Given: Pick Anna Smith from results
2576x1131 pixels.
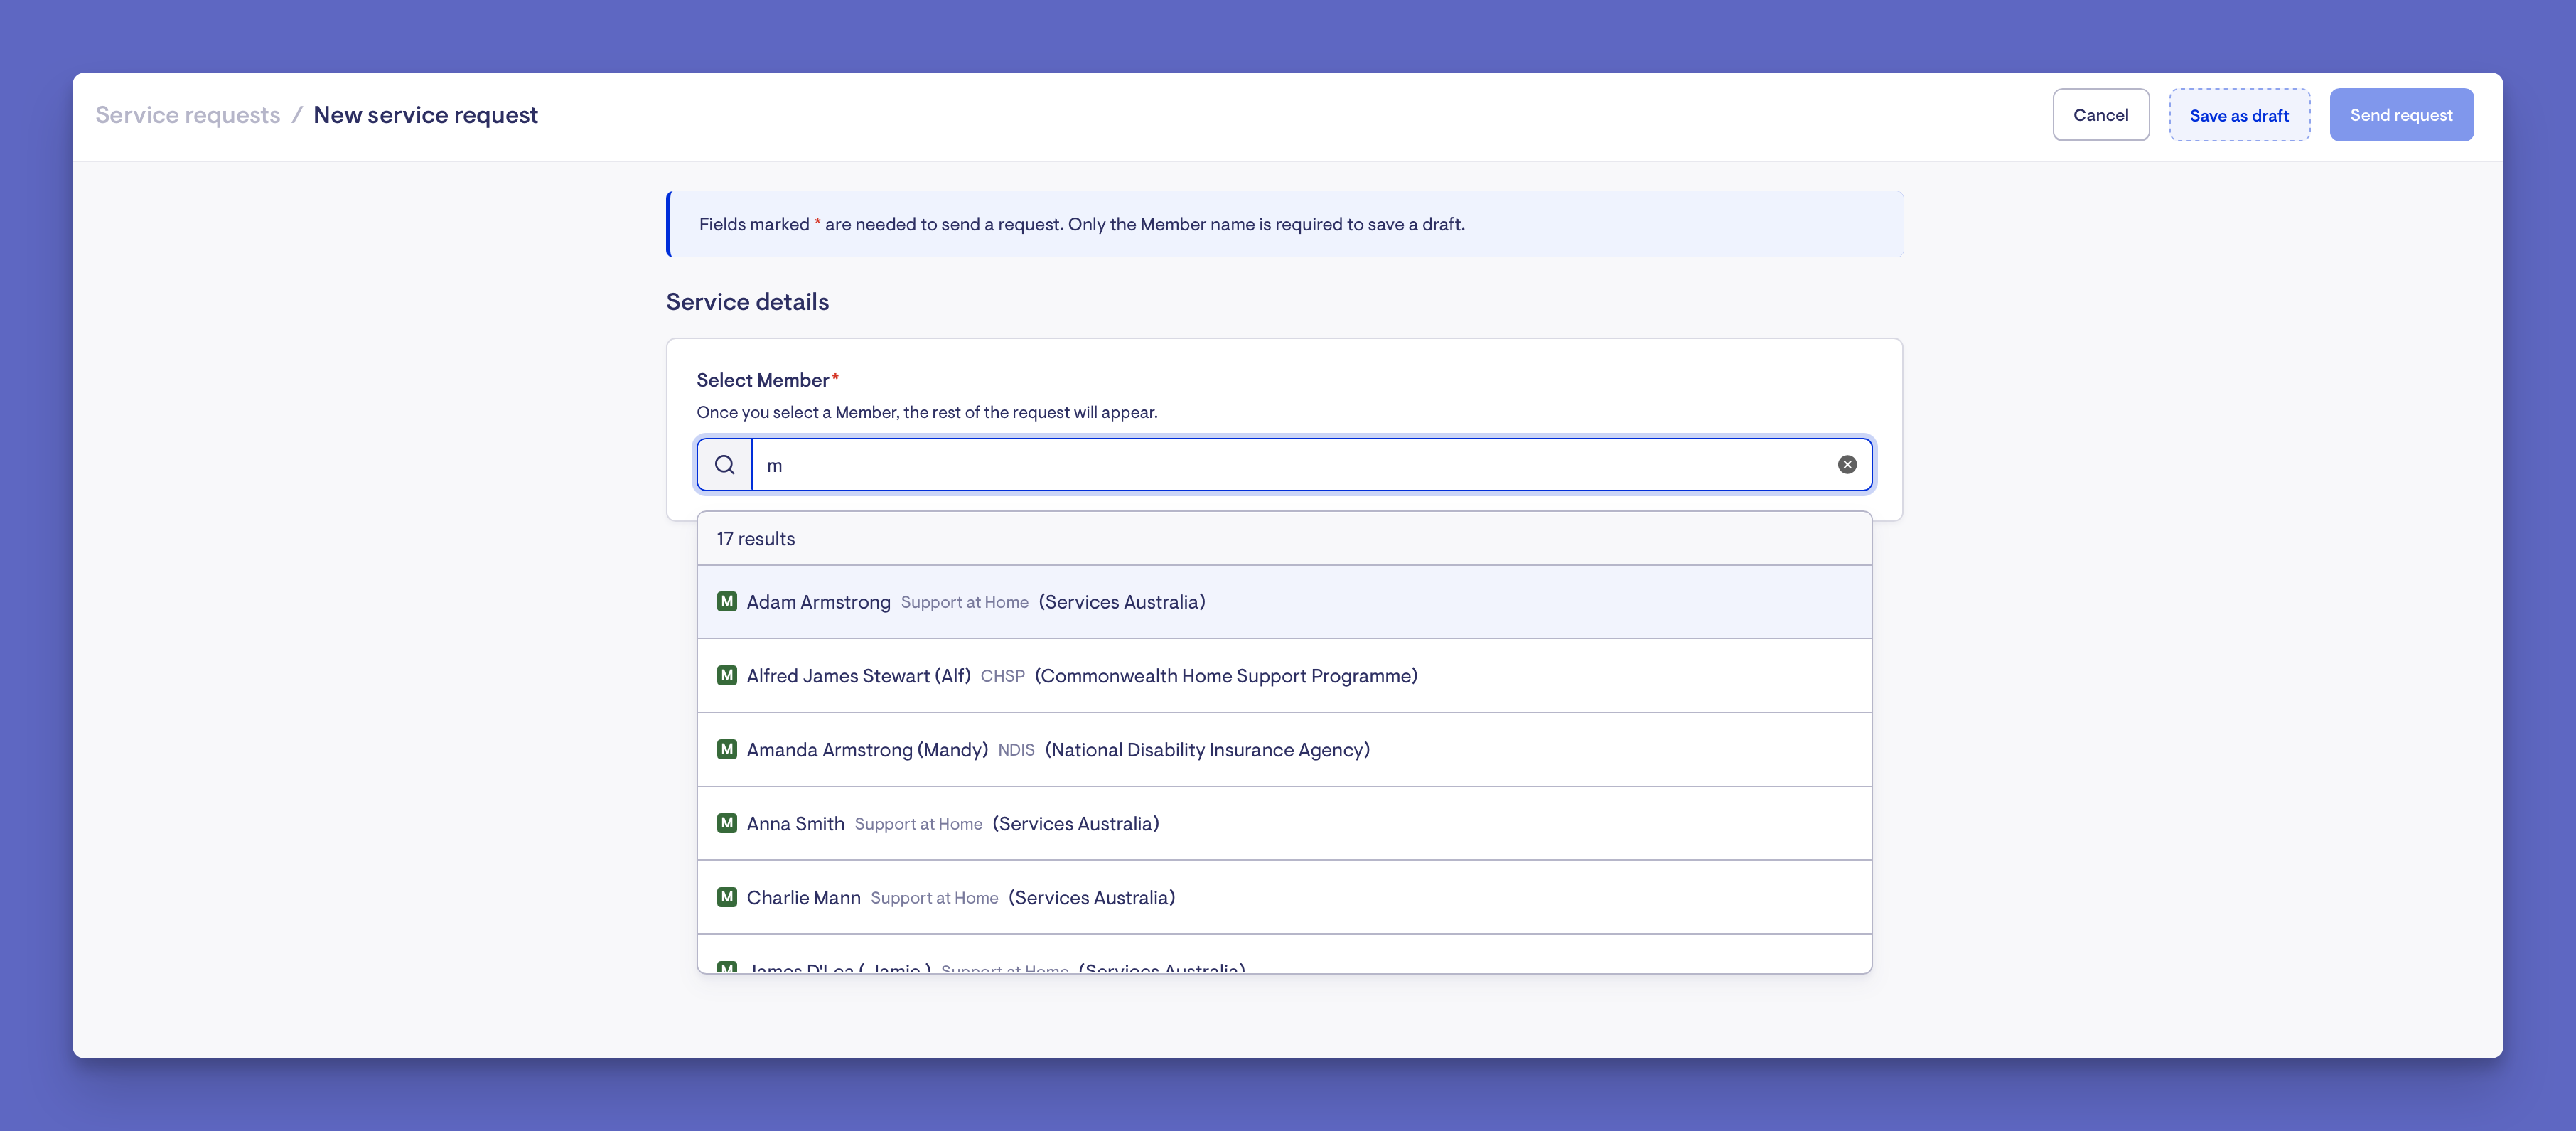Looking at the screenshot, I should coord(1284,824).
